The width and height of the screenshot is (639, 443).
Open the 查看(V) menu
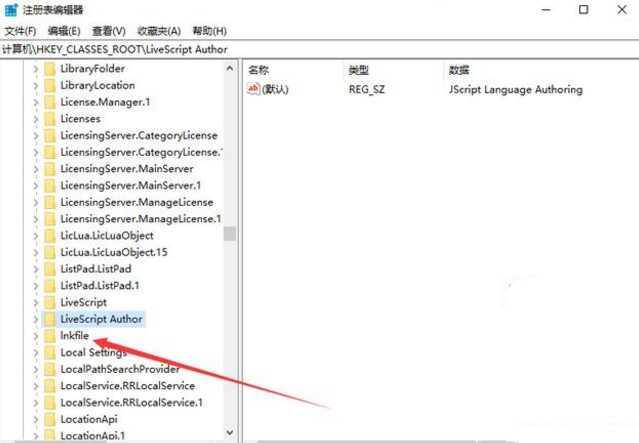tap(108, 31)
